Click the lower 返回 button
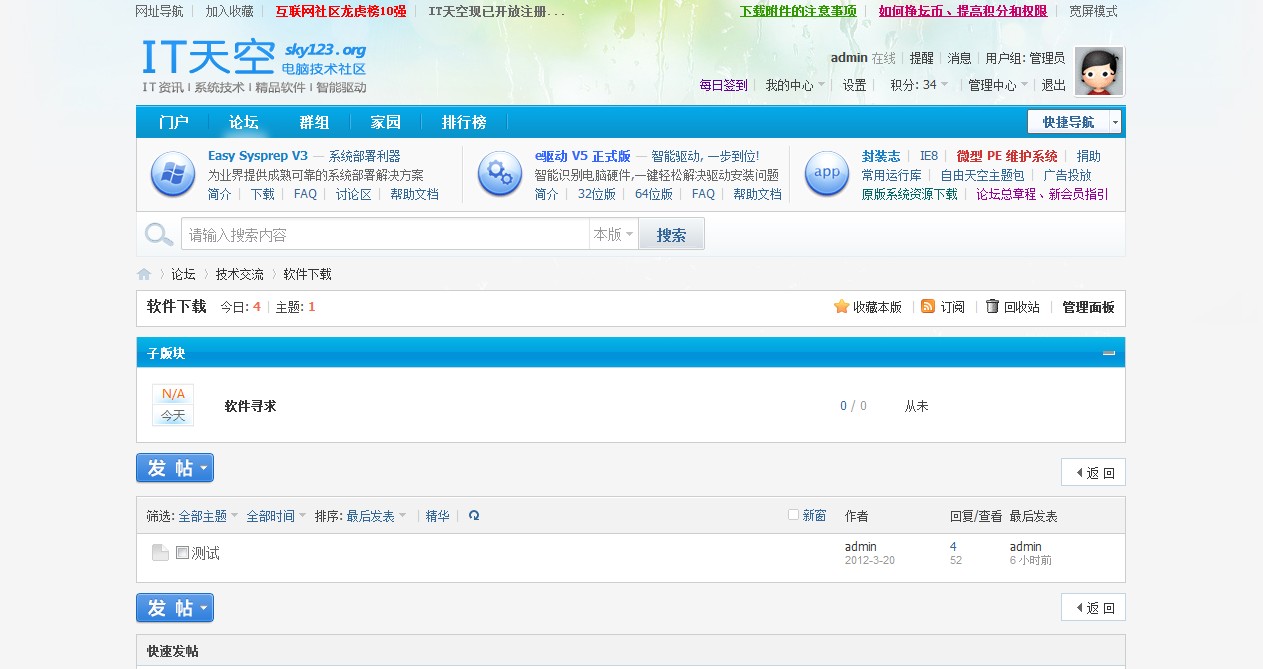 tap(1093, 607)
